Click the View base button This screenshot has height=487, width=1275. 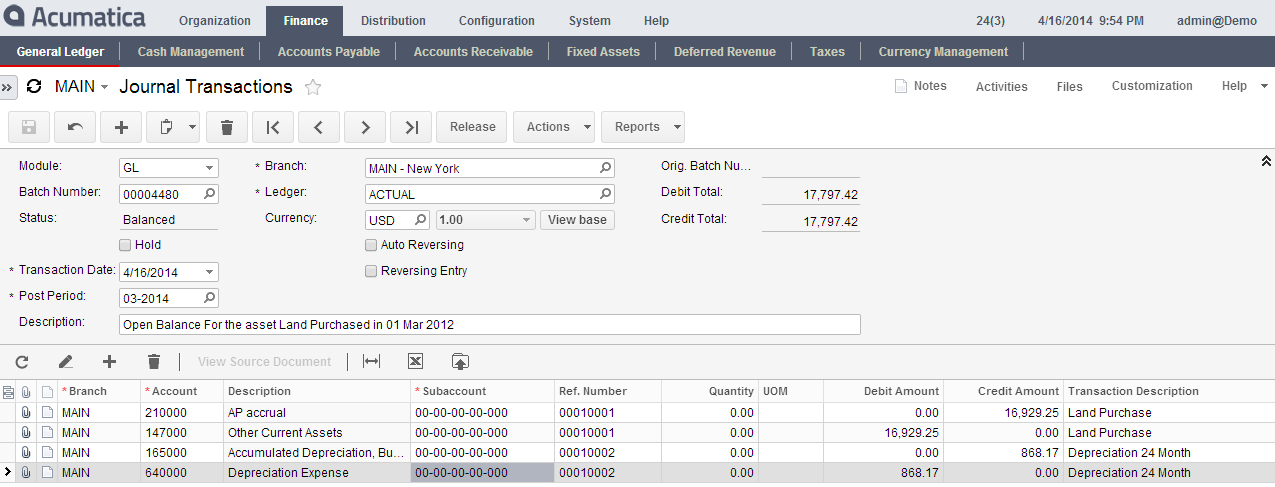(x=577, y=220)
